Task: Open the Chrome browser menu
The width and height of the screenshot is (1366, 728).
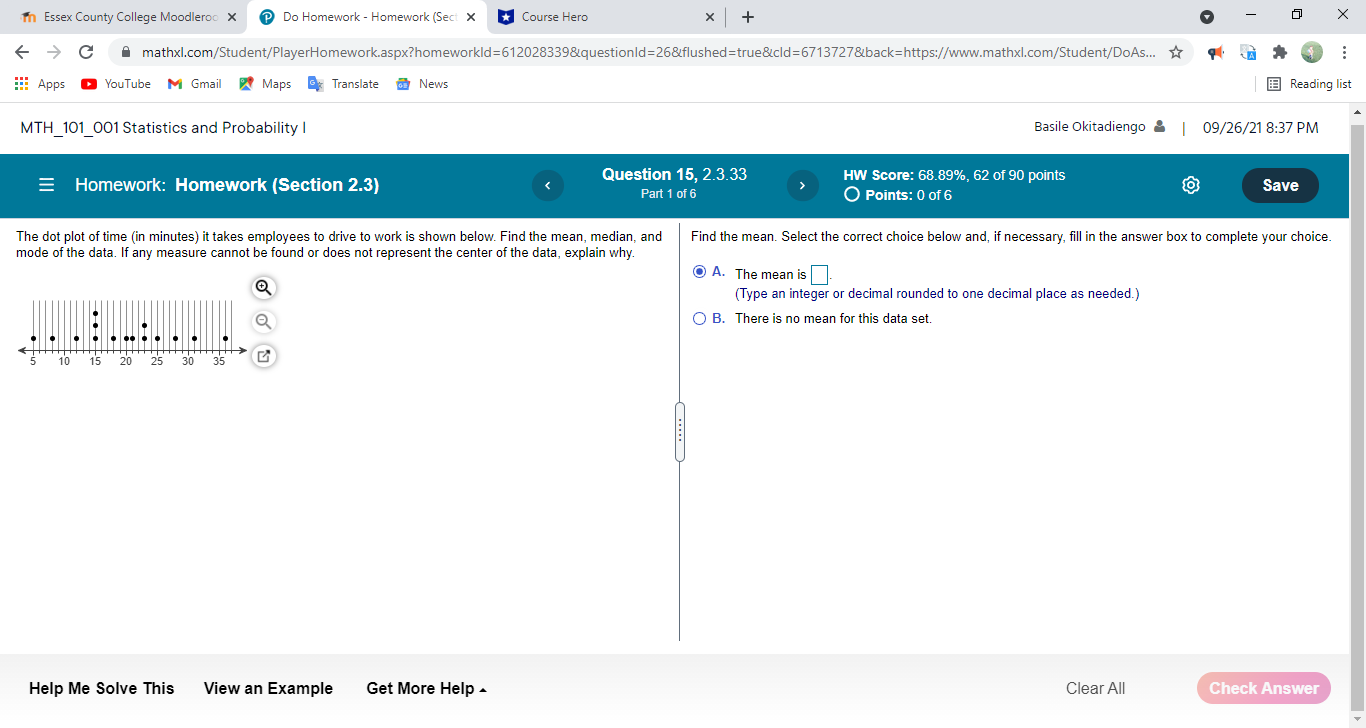Action: click(x=1344, y=52)
